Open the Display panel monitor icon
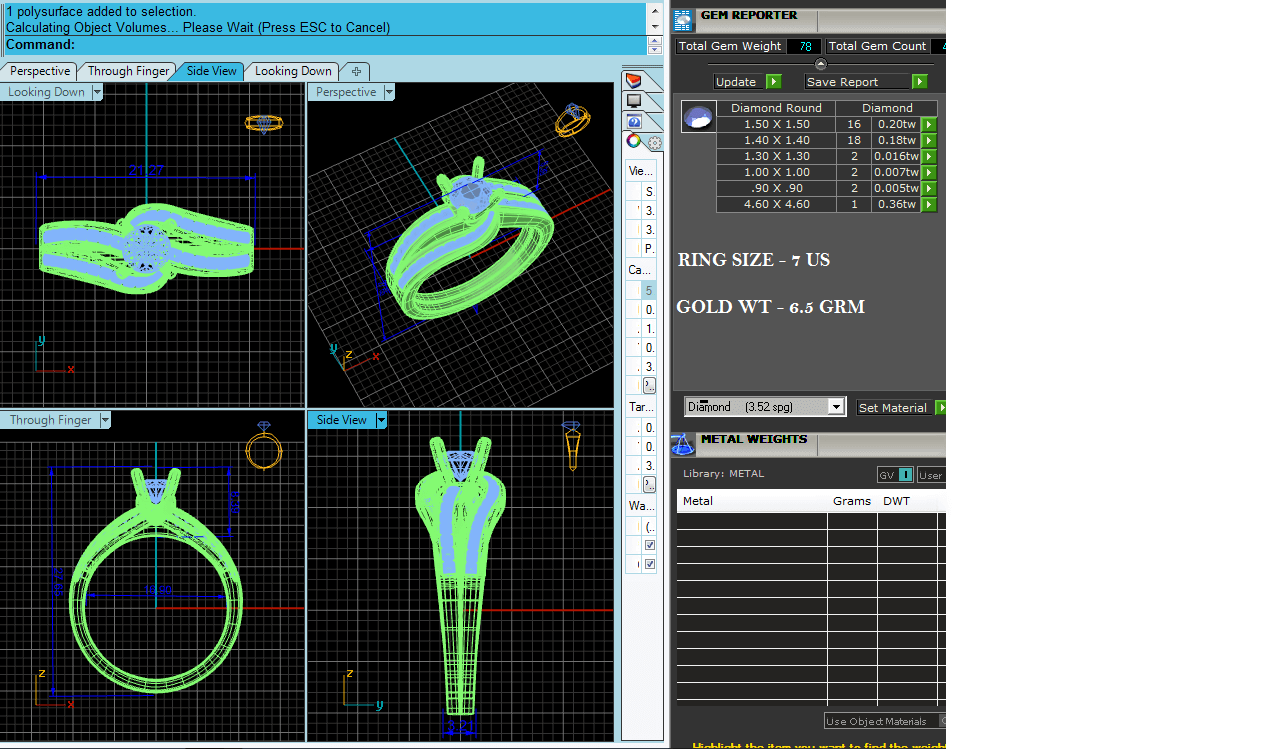Image resolution: width=1274 pixels, height=749 pixels. tap(633, 101)
